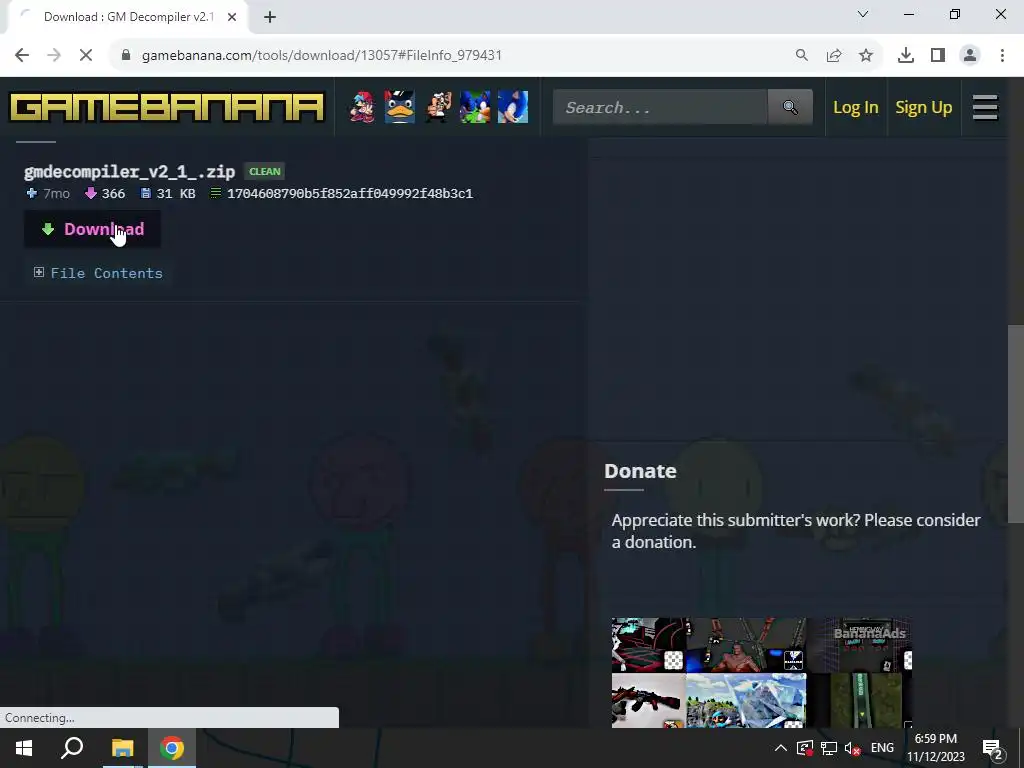Image resolution: width=1024 pixels, height=768 pixels.
Task: Stop loading the page
Action: tap(86, 56)
